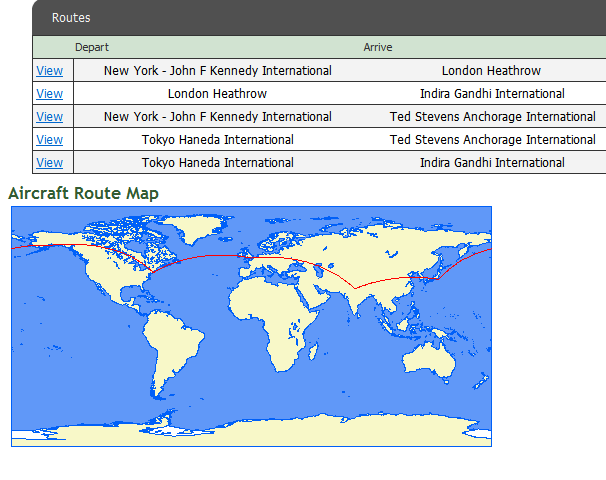
Task: Click the Depart column header
Action: pos(92,47)
